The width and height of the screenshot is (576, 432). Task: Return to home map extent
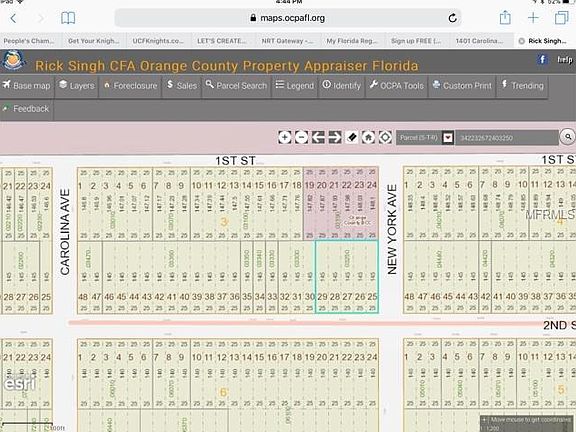[368, 138]
